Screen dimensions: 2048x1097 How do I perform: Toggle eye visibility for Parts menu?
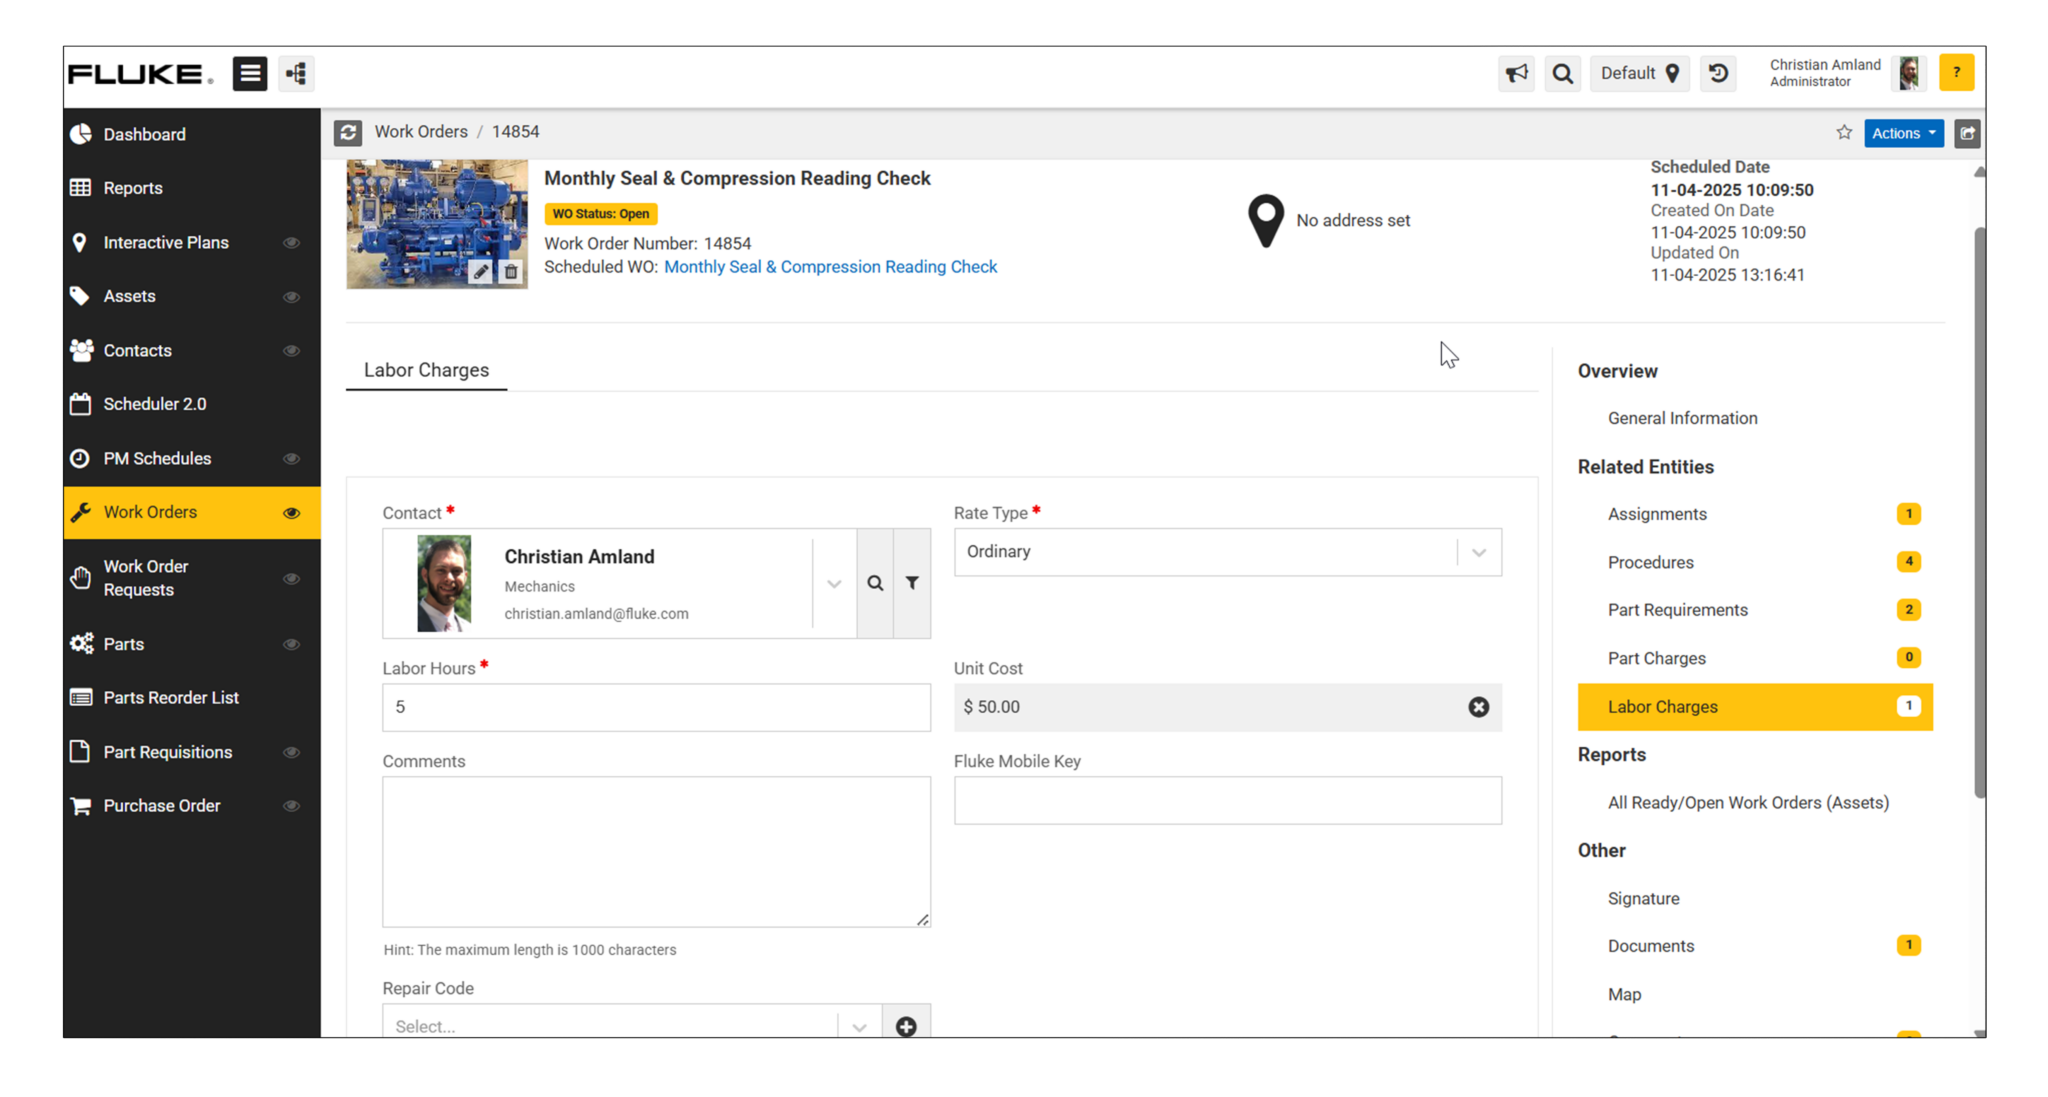(x=291, y=645)
